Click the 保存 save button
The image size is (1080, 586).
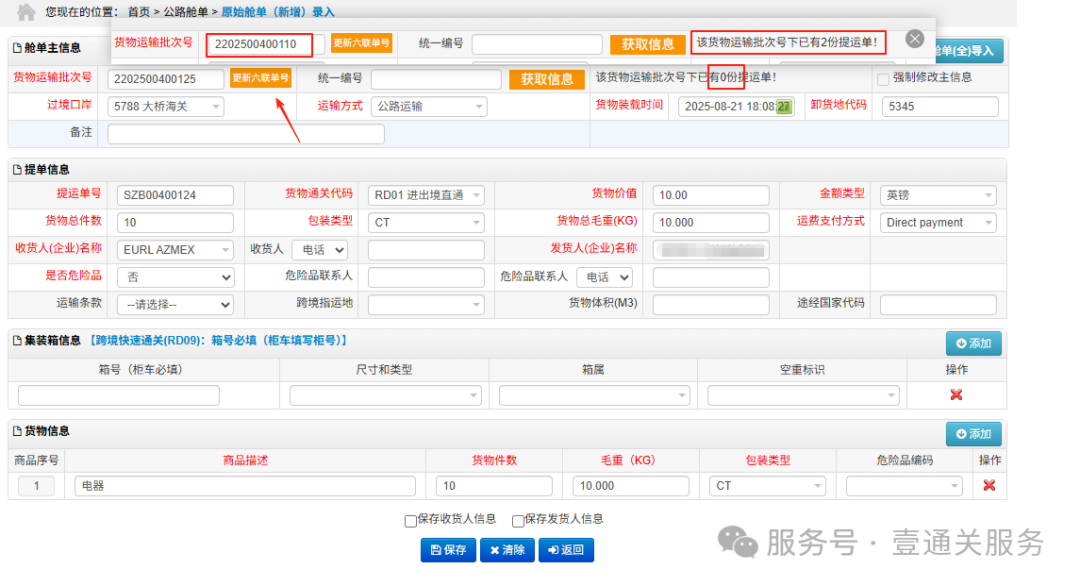point(448,550)
